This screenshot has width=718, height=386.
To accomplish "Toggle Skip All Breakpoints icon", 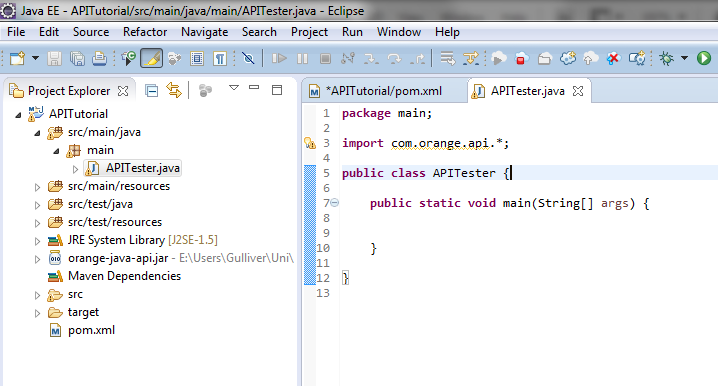I will 248,58.
